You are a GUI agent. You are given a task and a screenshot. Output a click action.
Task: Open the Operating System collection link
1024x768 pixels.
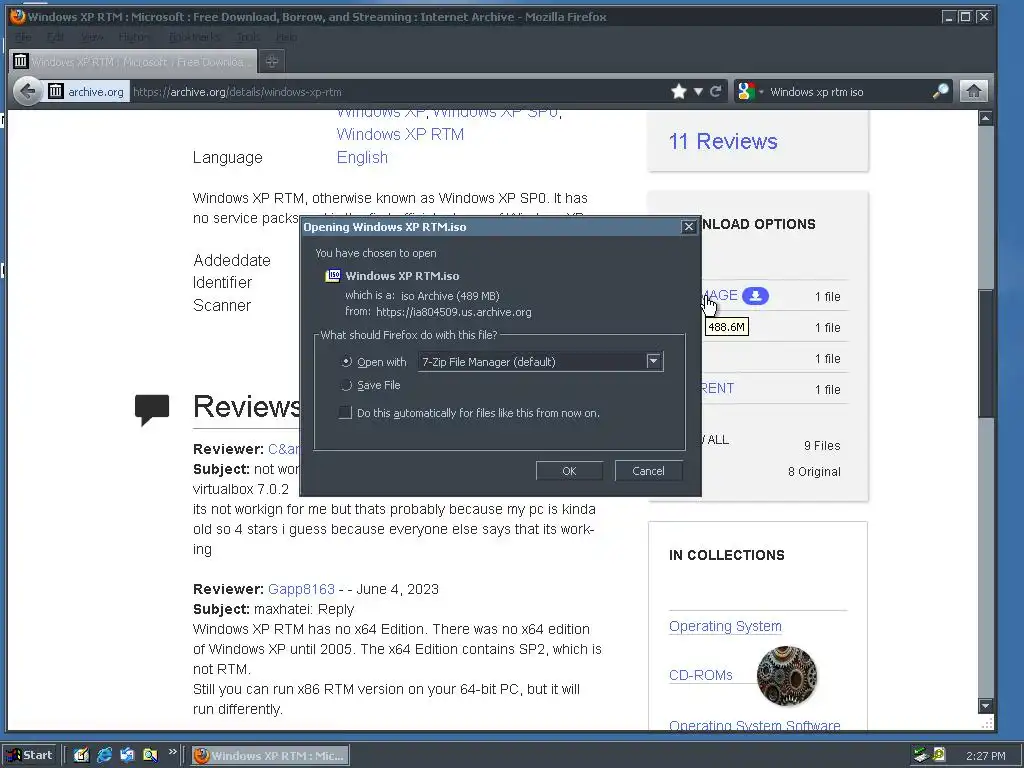tap(725, 626)
